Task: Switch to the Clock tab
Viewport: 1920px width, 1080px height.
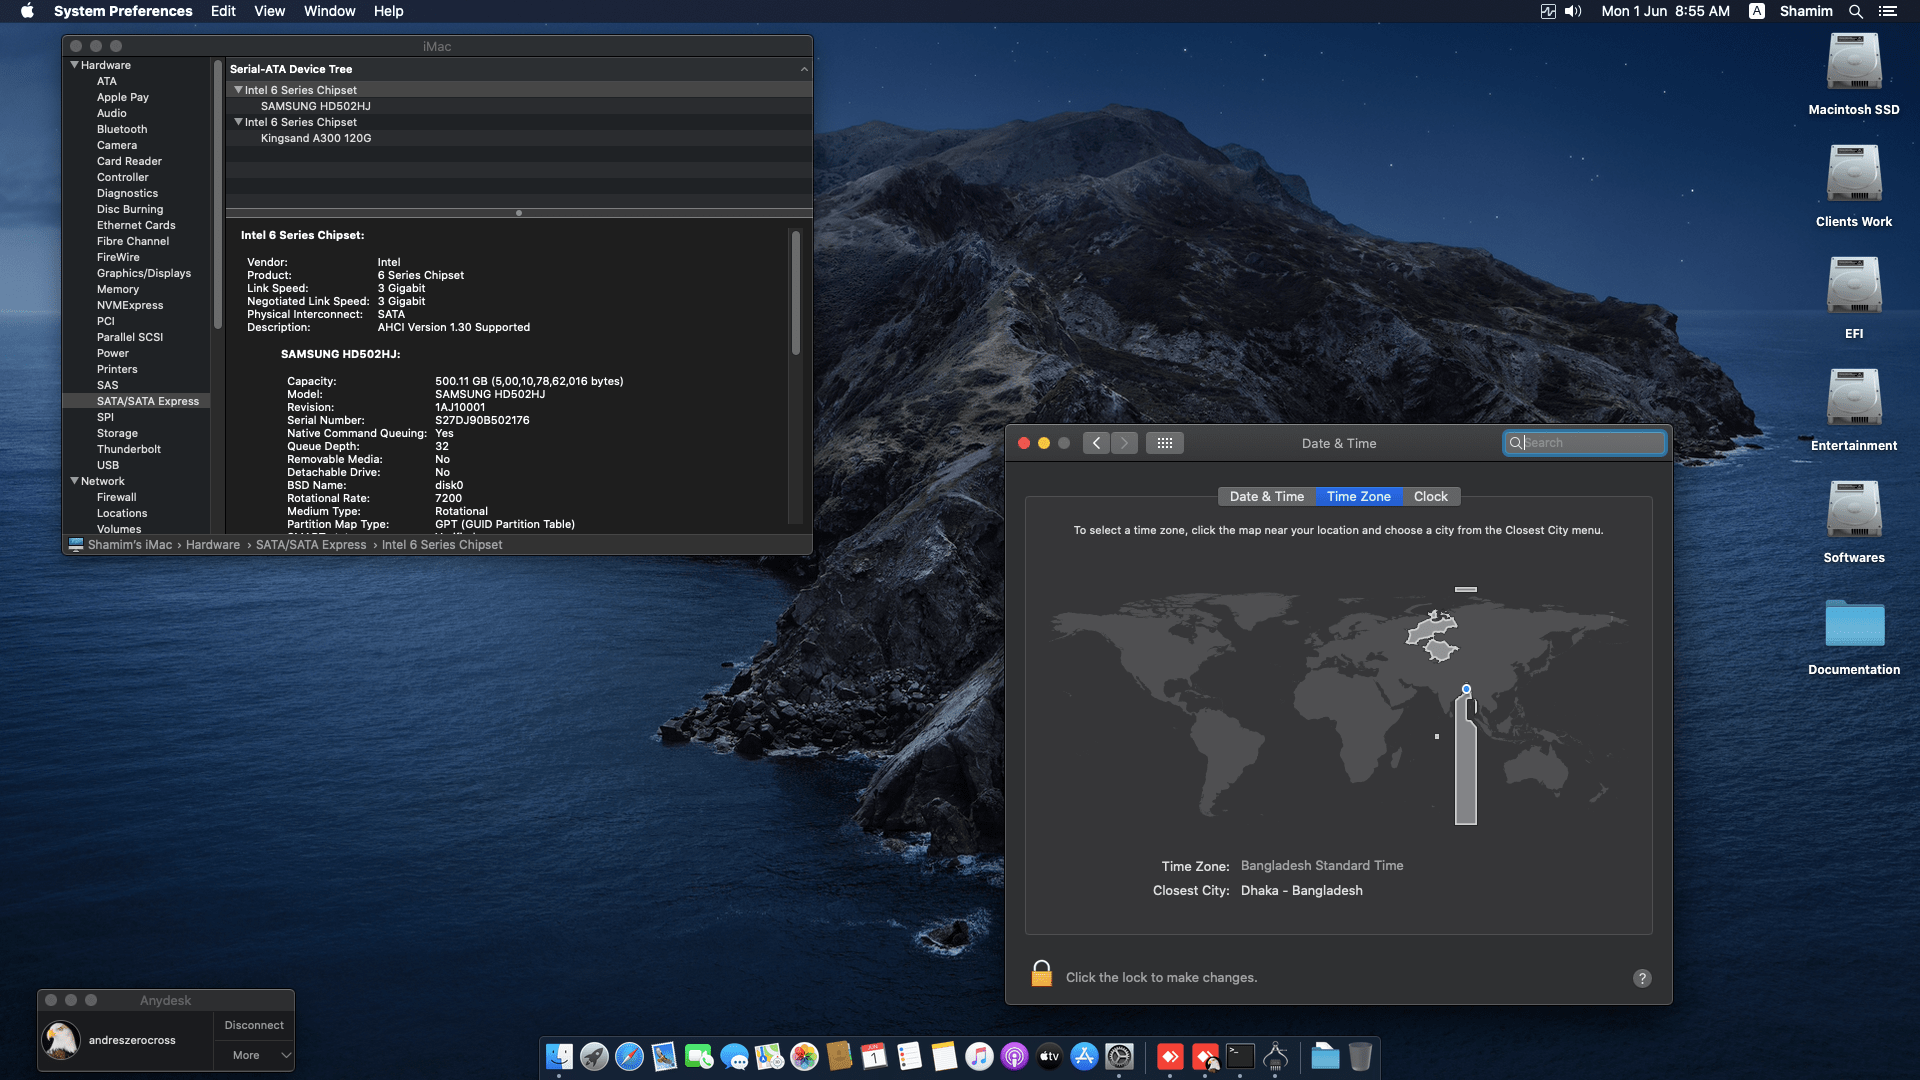Action: [1430, 496]
